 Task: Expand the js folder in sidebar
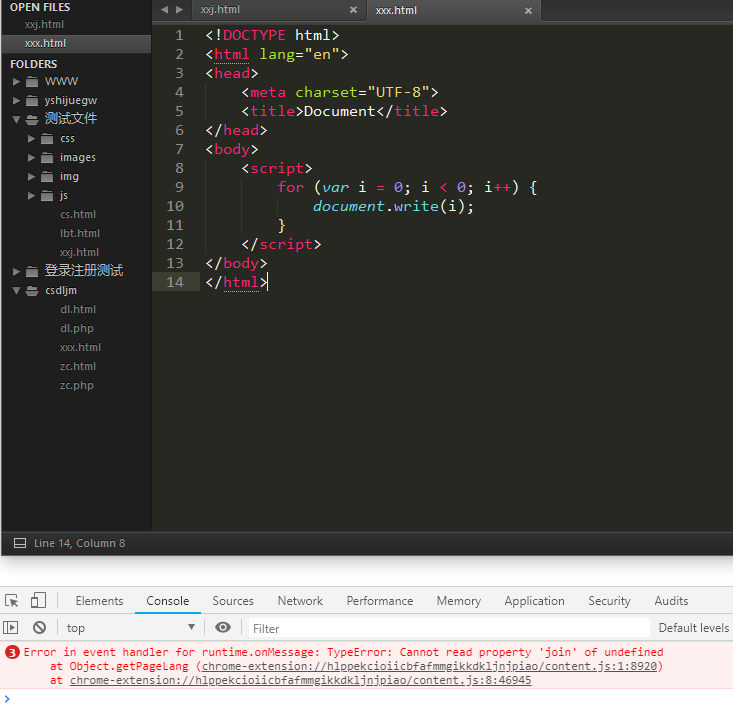(x=32, y=196)
